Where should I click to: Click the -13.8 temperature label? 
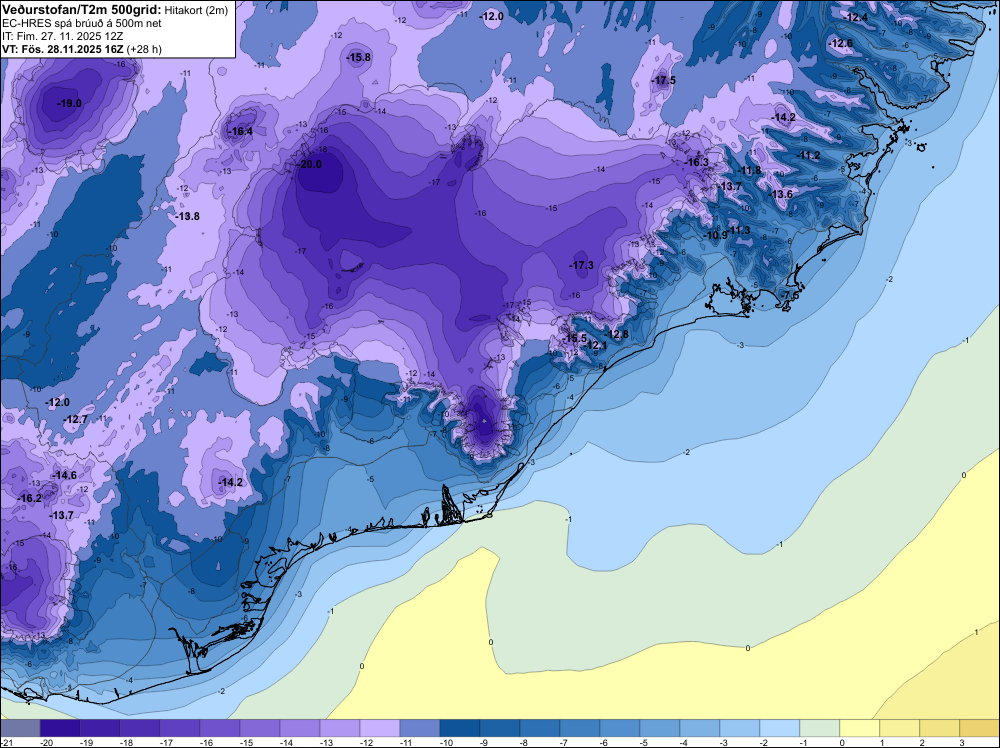pyautogui.click(x=188, y=217)
